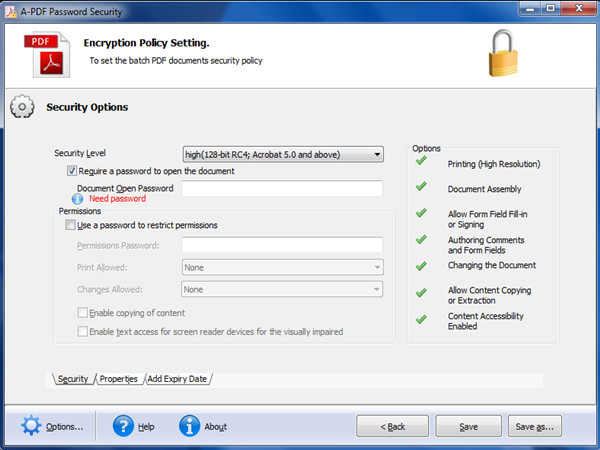Click green checkmark next to Allow Form Field Fill-in
Screen dimensions: 600x450
click(x=421, y=213)
